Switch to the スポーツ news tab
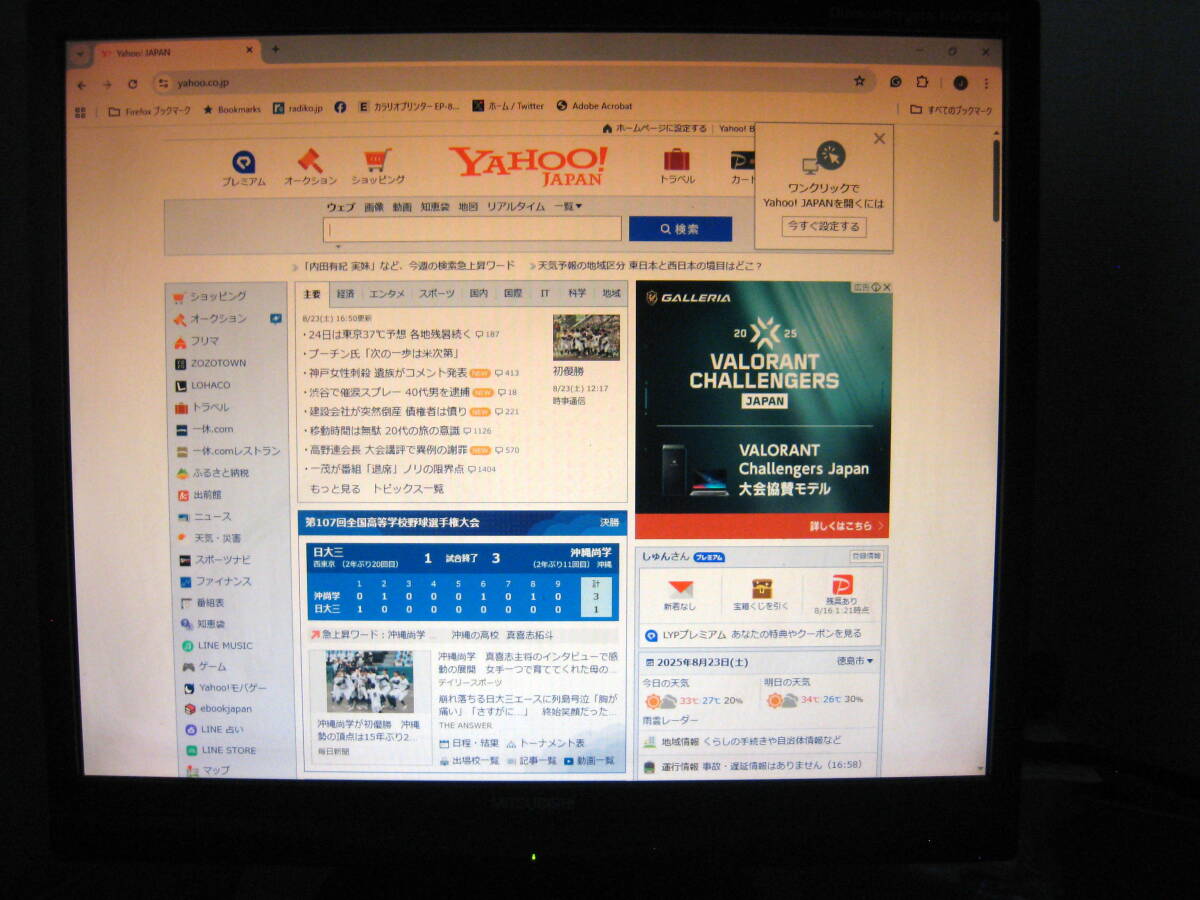This screenshot has height=900, width=1200. [x=436, y=294]
